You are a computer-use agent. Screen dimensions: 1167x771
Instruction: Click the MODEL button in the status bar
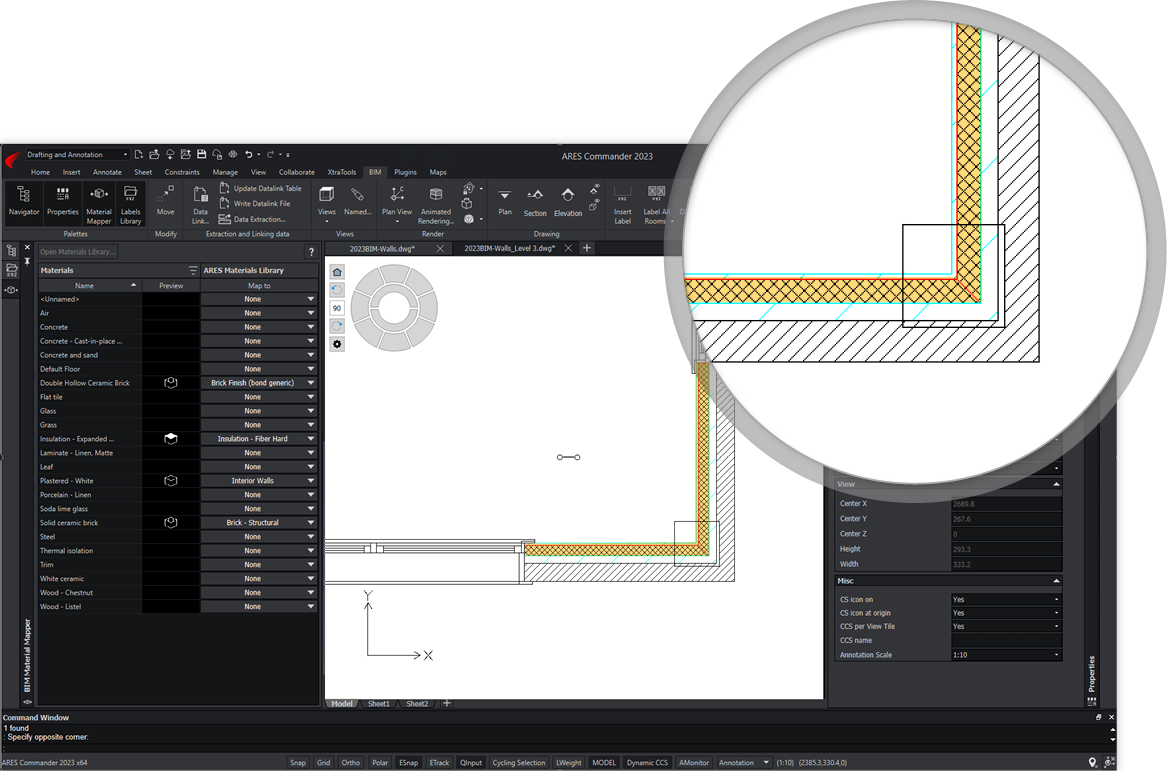point(604,762)
